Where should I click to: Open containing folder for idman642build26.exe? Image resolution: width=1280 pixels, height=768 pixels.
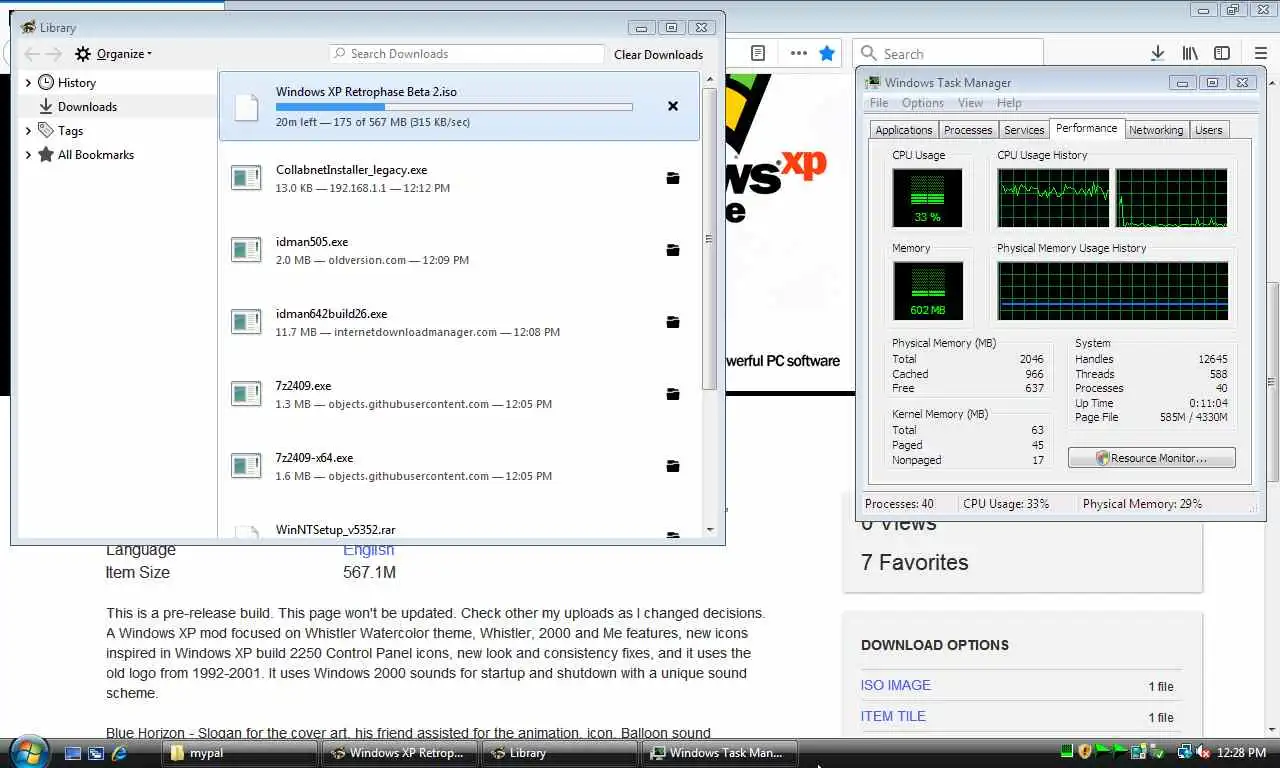(673, 322)
